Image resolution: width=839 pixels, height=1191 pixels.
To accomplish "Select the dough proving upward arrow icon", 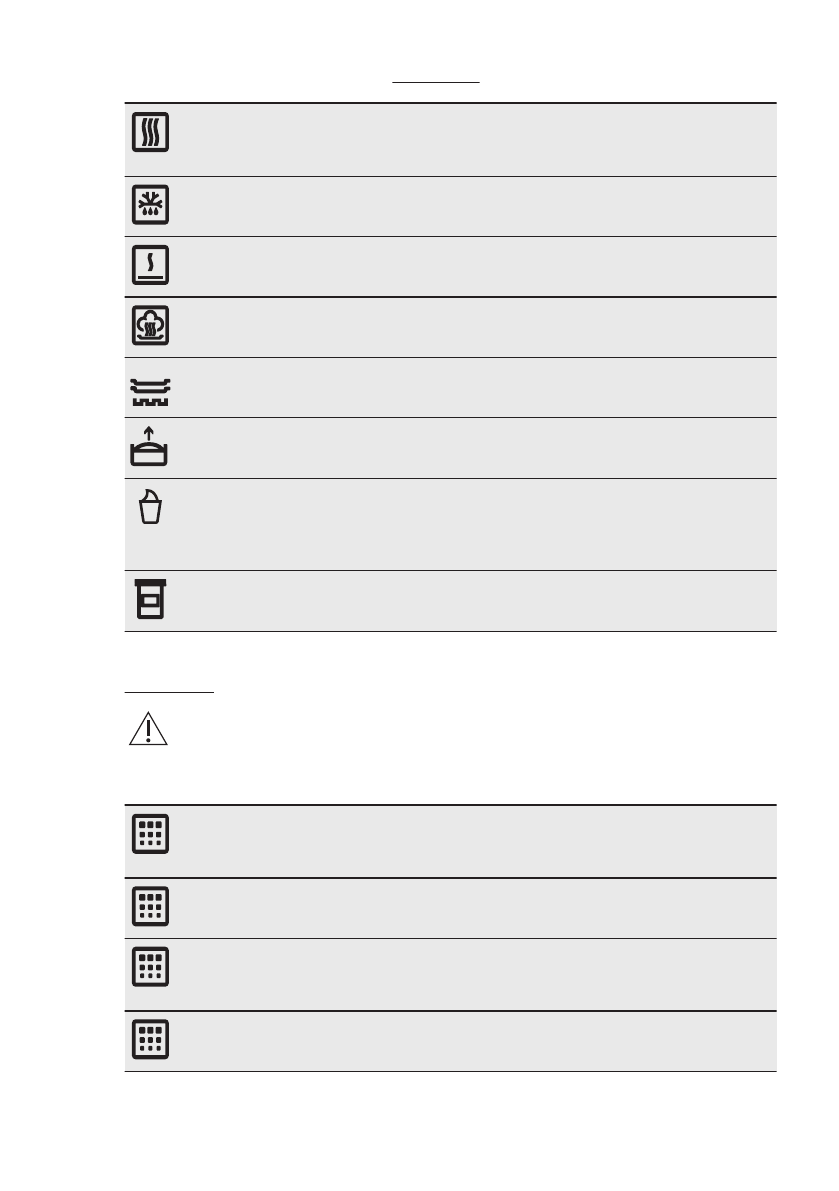I will click(x=150, y=448).
